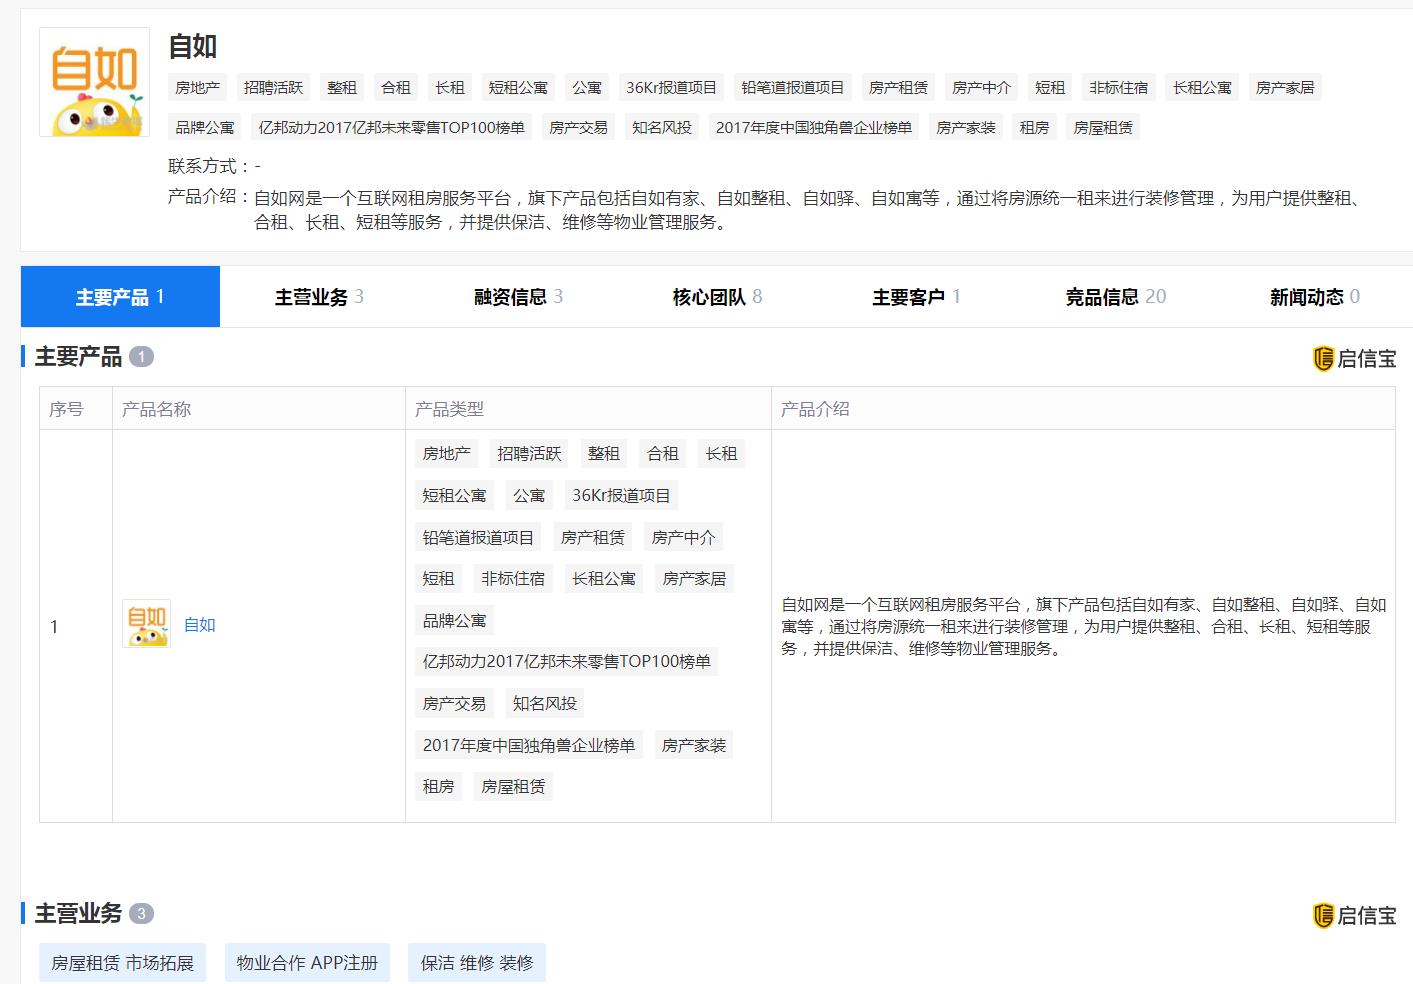Open header tag 铅笔道报道项目
This screenshot has width=1413, height=984.
(793, 88)
